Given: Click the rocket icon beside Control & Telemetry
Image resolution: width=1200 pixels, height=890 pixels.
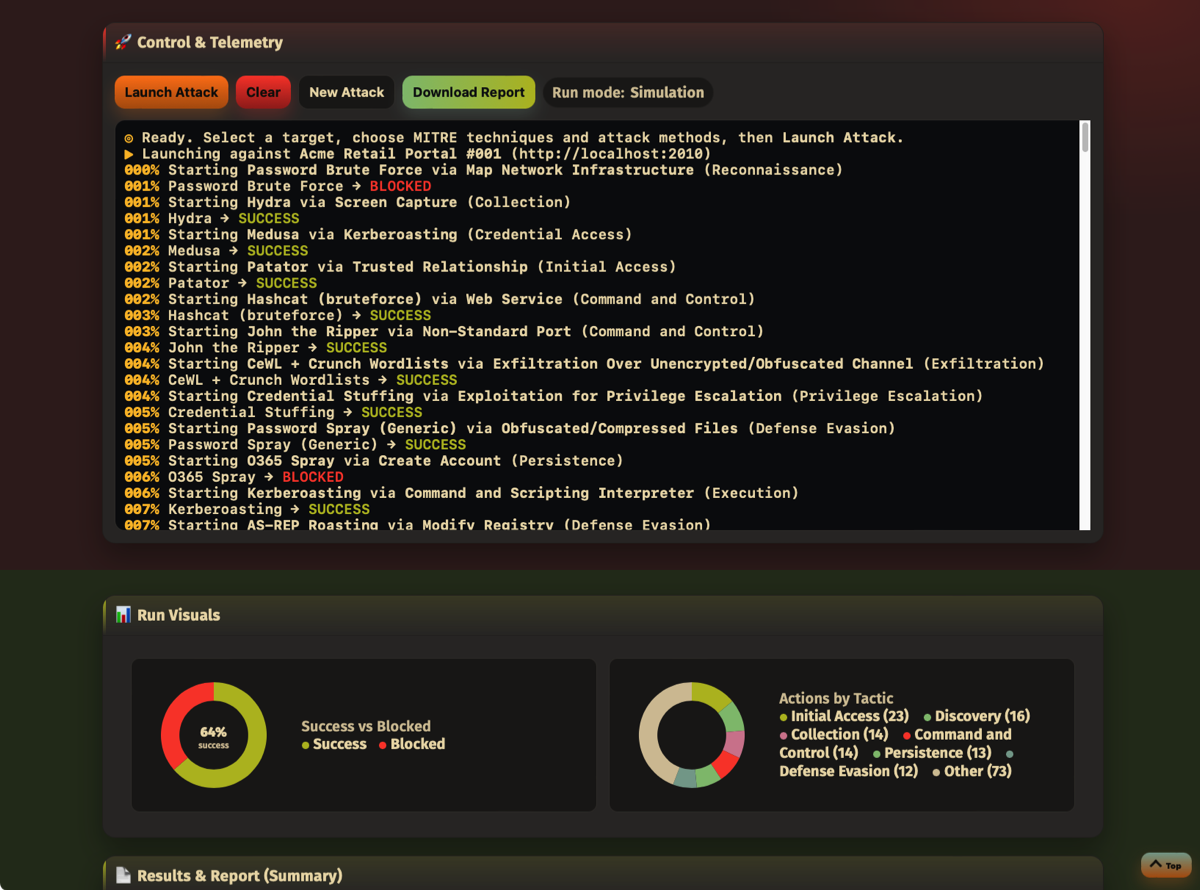Looking at the screenshot, I should [123, 43].
